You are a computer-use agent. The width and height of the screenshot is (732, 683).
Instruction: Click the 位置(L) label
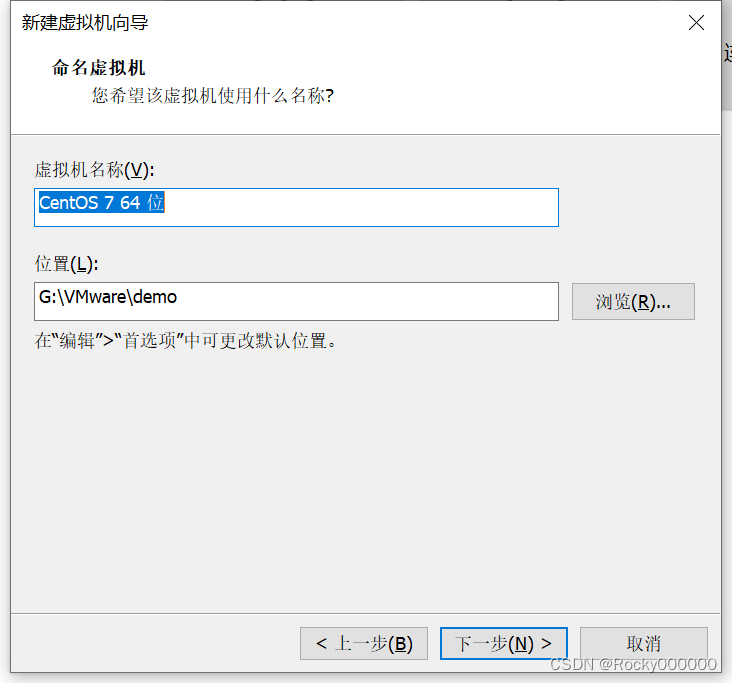[x=66, y=264]
